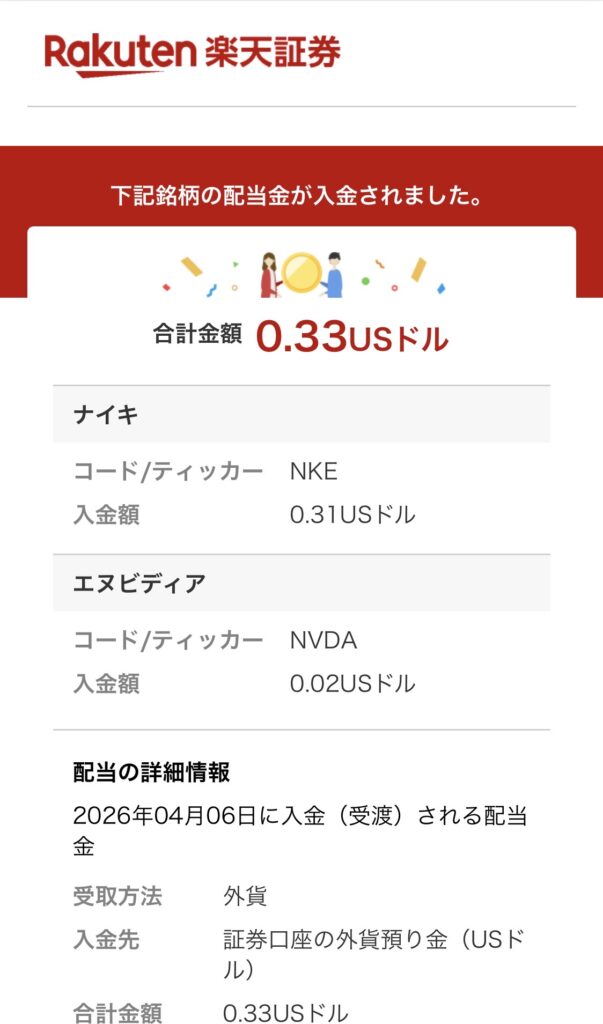The image size is (603, 1024).
Task: Click the 合計金額 label beside the red total
Action: (x=197, y=335)
